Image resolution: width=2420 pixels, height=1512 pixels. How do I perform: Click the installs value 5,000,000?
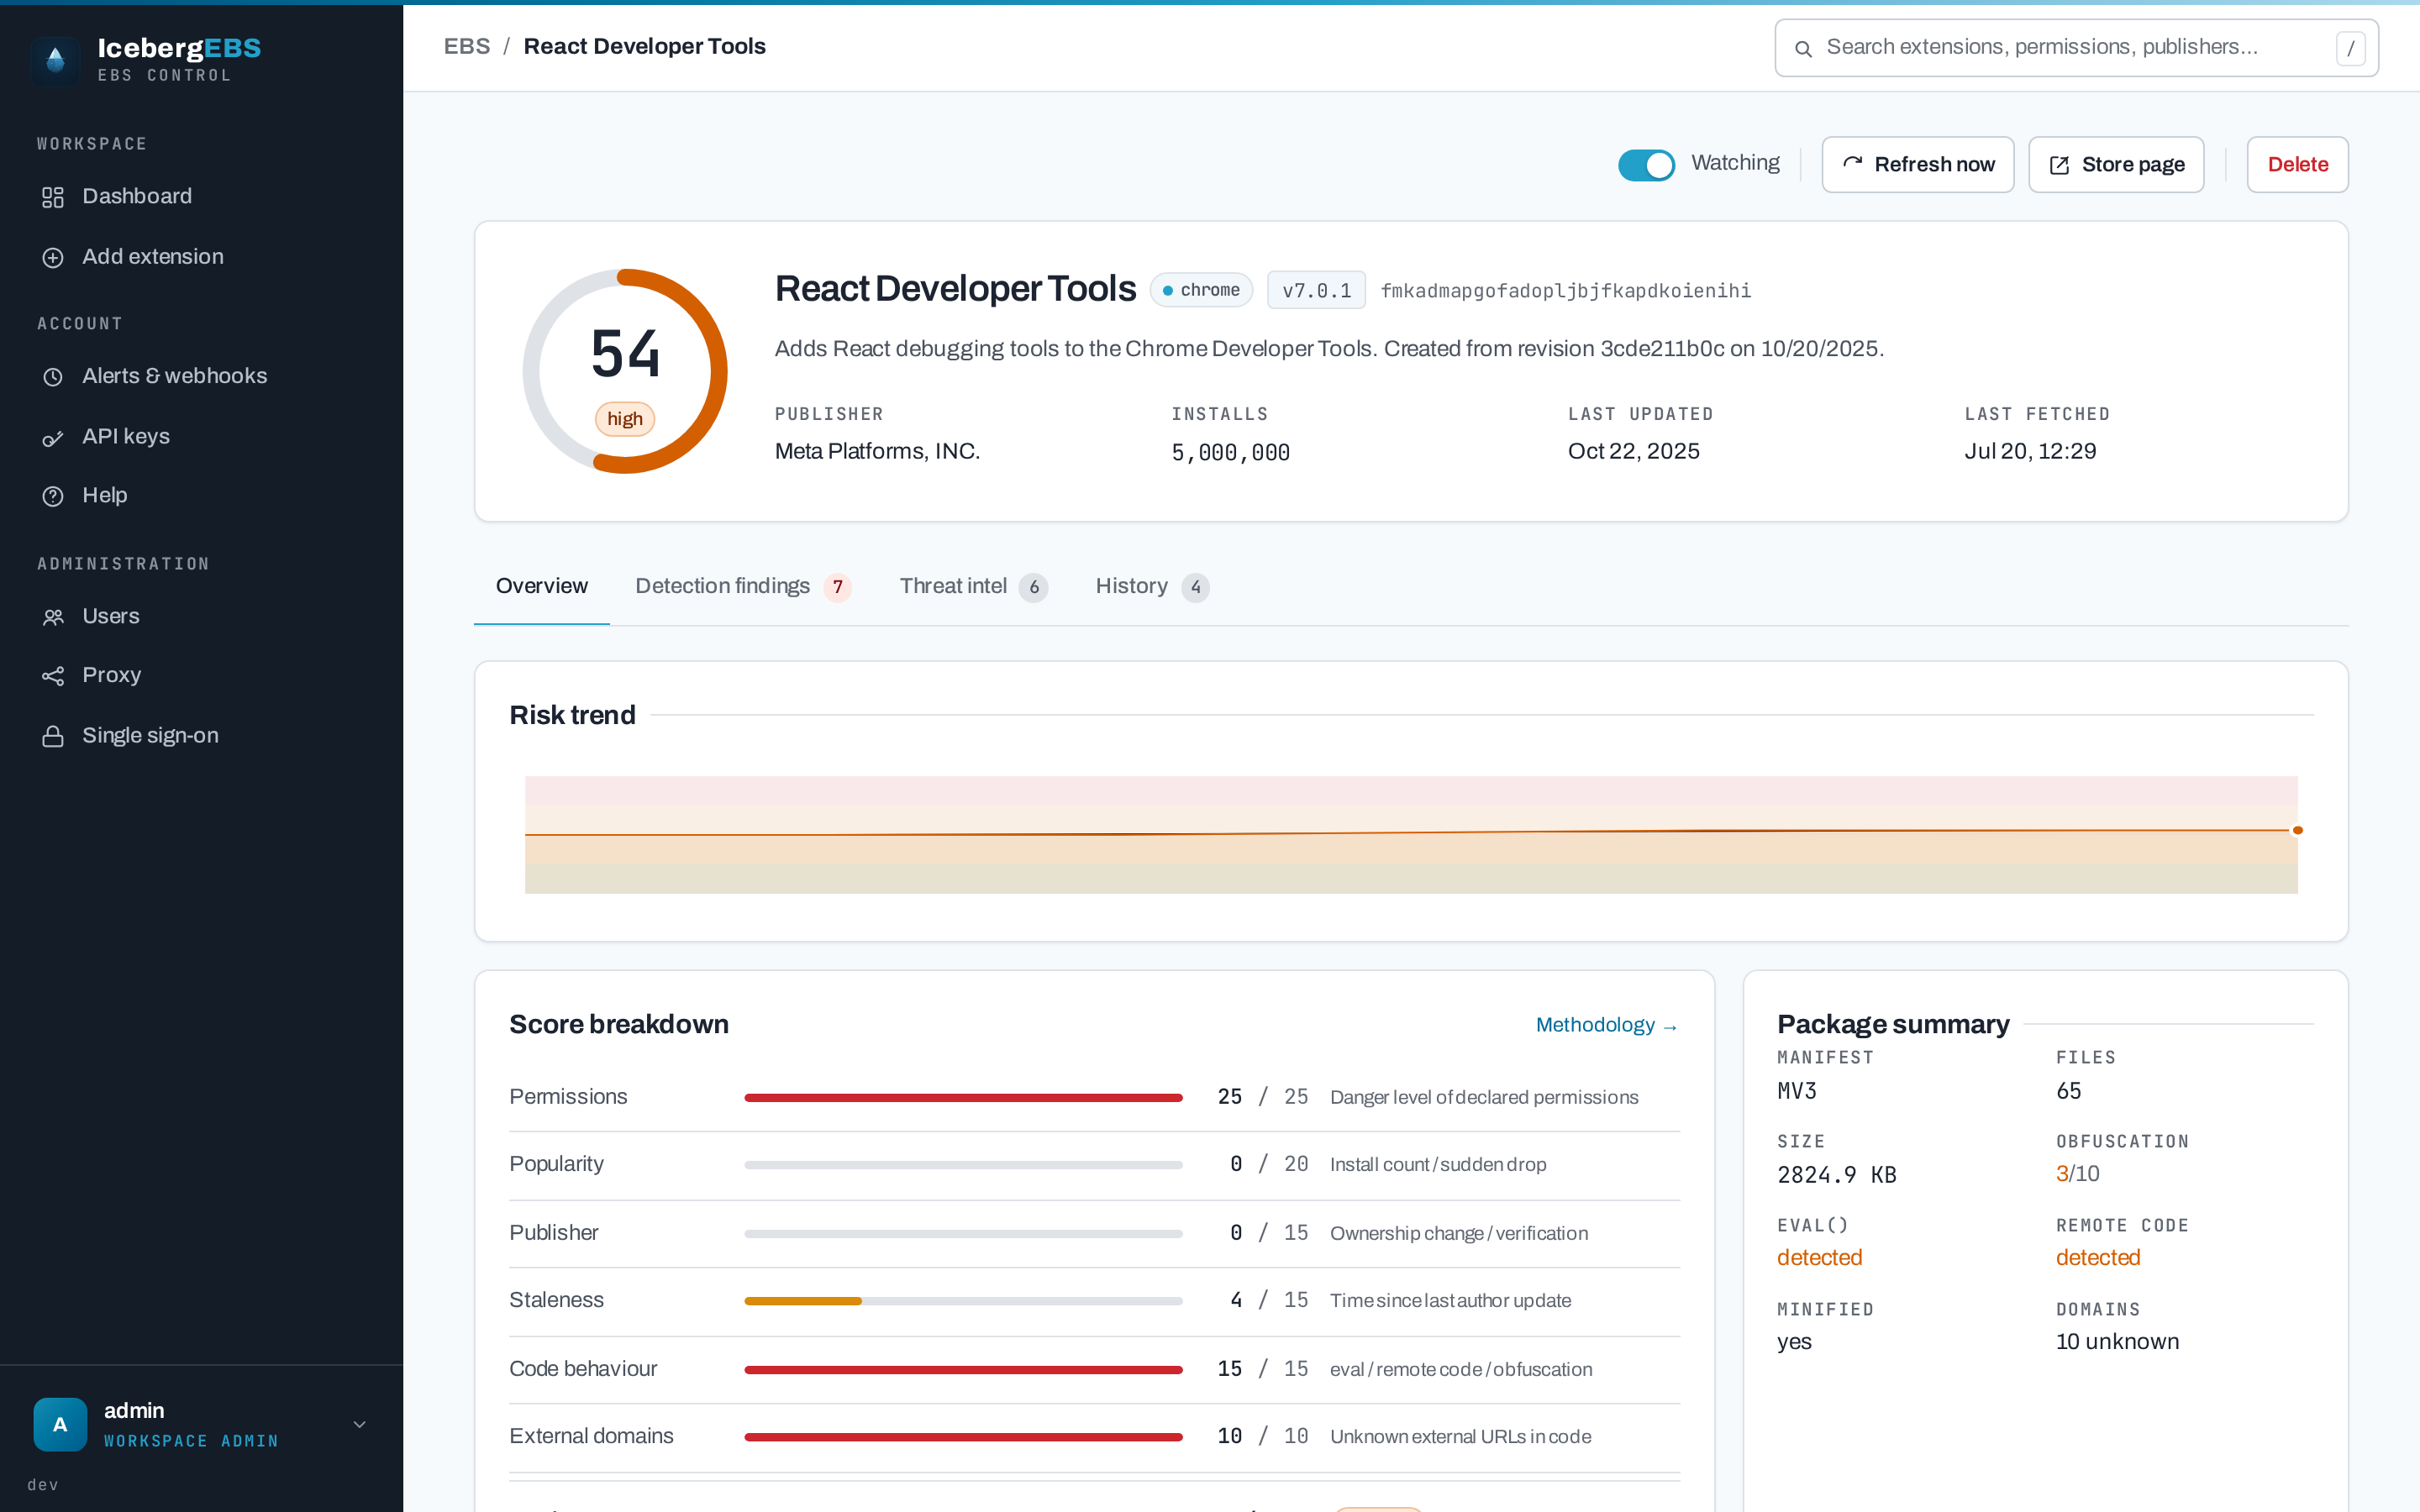click(1230, 453)
